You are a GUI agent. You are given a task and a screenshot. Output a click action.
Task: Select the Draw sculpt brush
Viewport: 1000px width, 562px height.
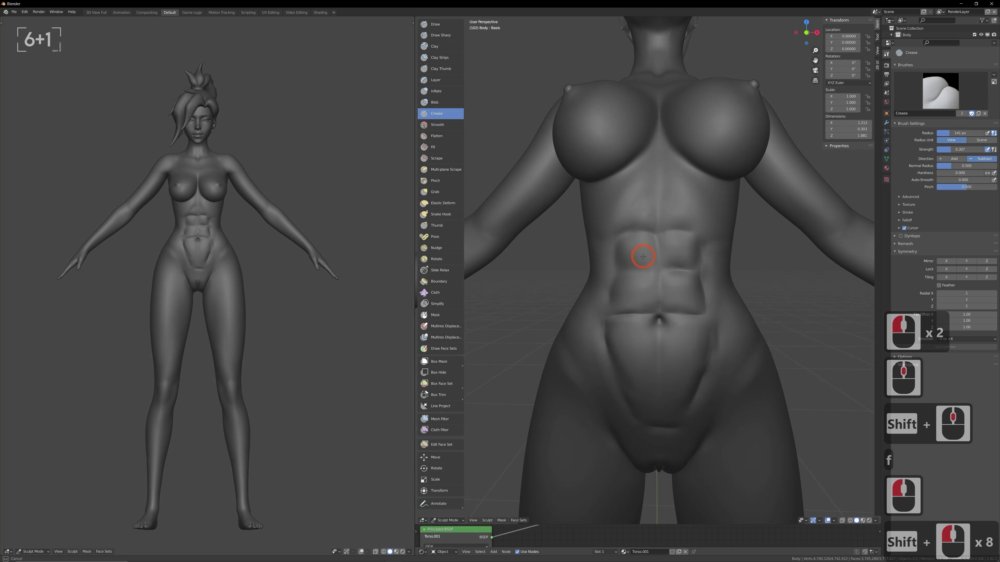tap(440, 24)
